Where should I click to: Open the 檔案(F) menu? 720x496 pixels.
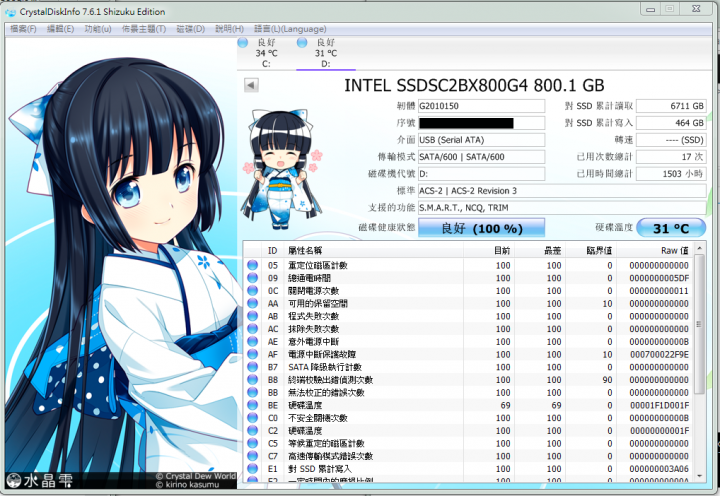[x=23, y=29]
